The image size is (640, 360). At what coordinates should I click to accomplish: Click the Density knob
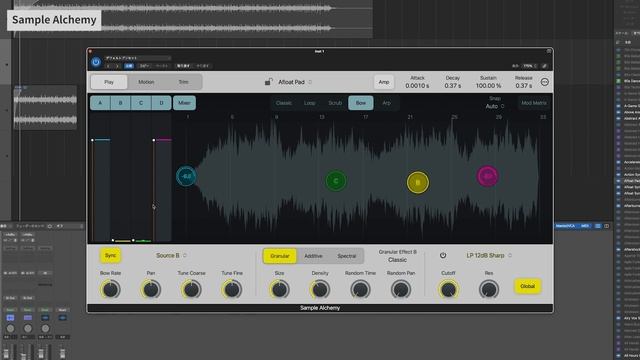tap(320, 289)
